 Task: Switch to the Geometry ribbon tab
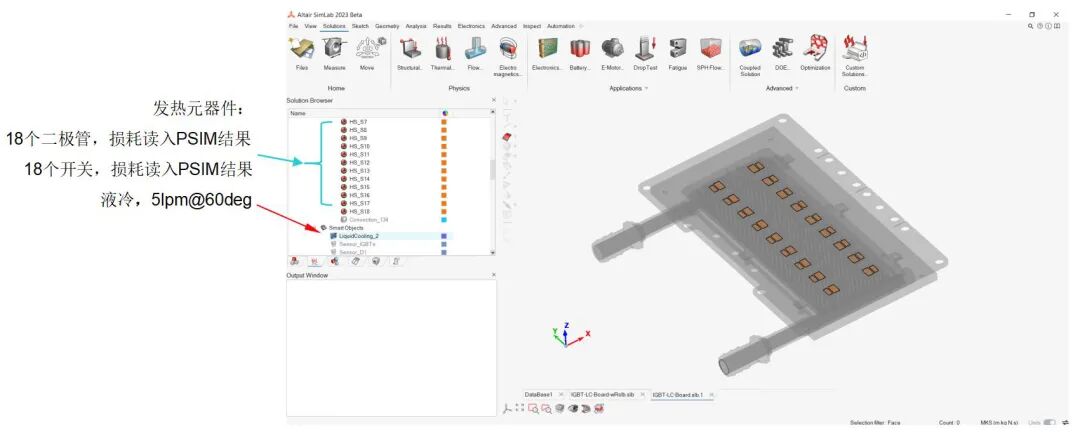tap(387, 26)
